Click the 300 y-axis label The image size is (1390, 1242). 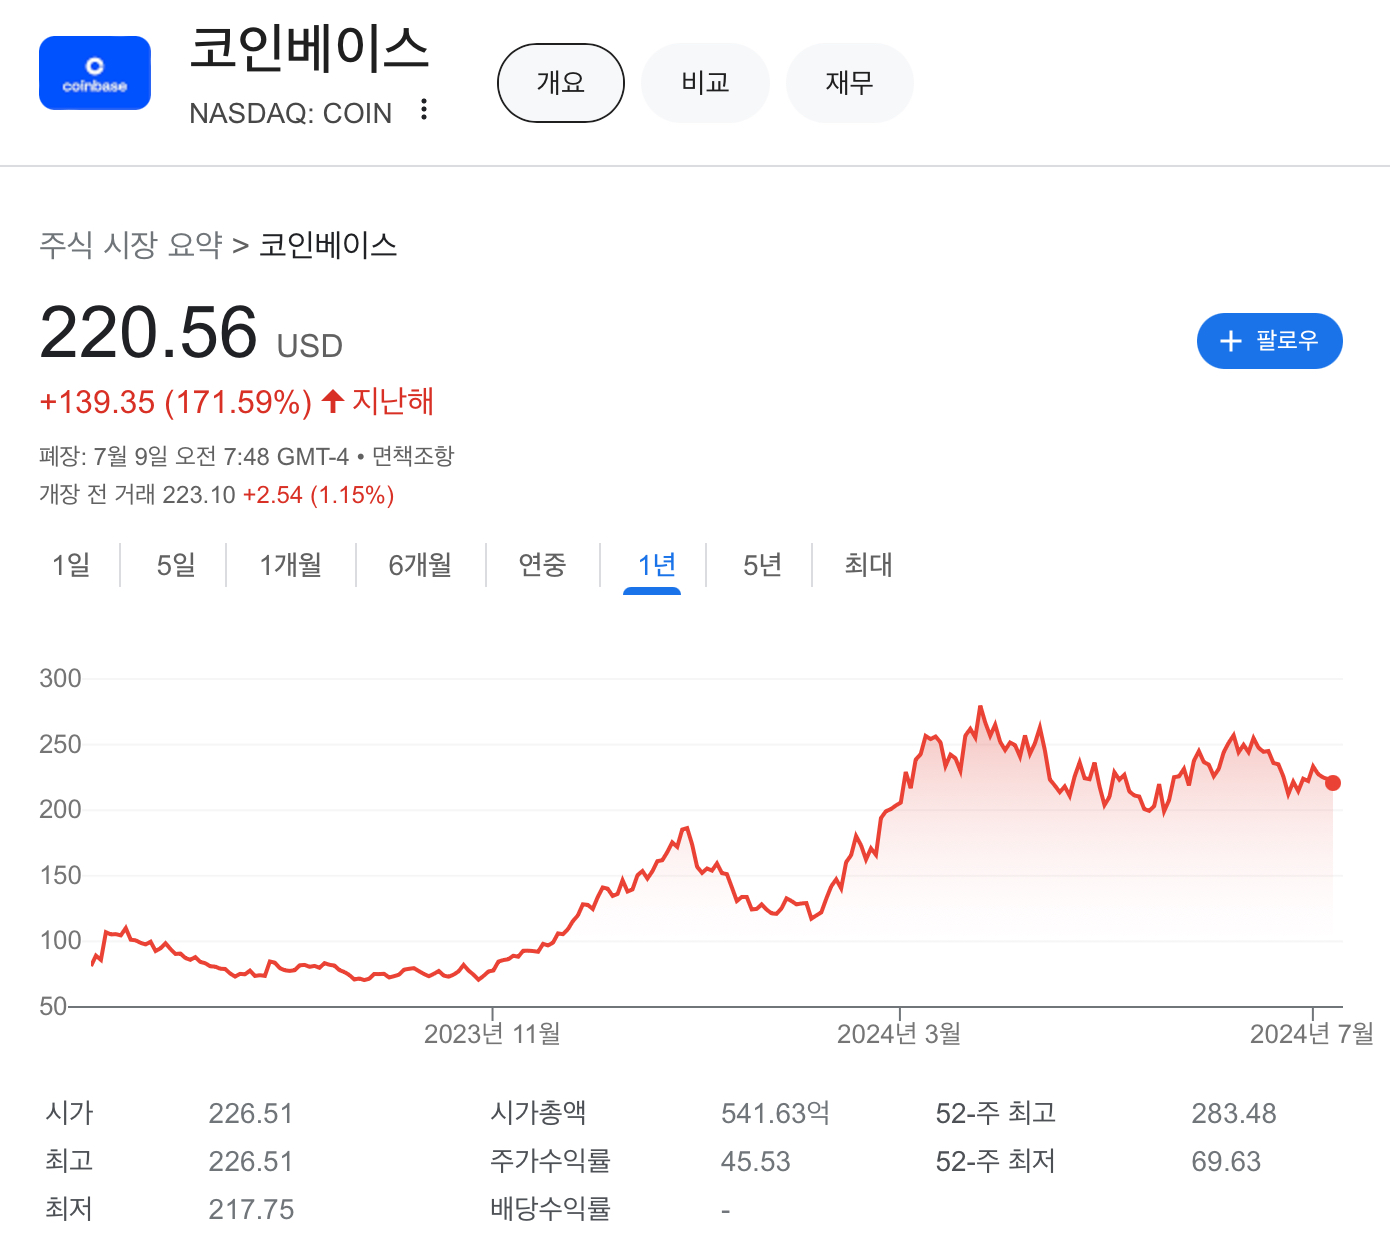(60, 678)
